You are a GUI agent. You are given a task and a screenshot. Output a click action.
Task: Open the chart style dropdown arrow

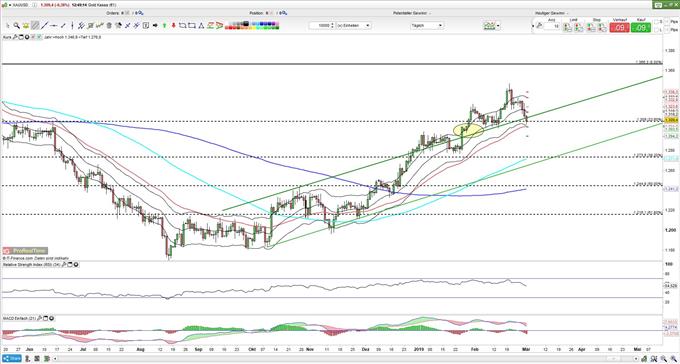point(499,26)
